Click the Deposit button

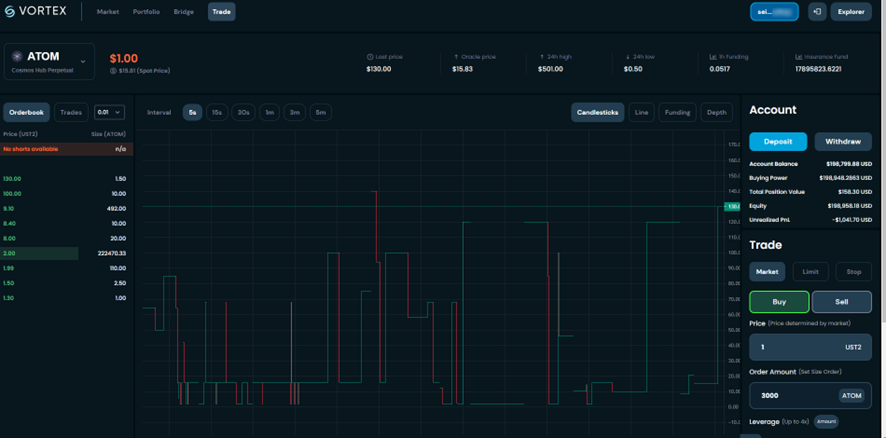[778, 141]
